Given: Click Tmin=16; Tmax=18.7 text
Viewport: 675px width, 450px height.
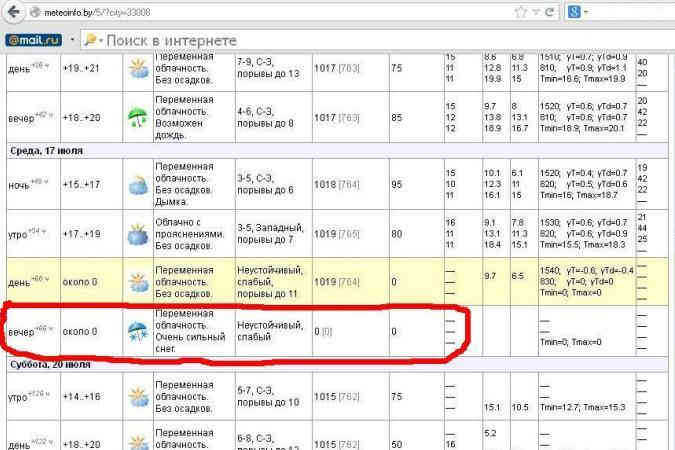Looking at the screenshot, I should pos(579,196).
